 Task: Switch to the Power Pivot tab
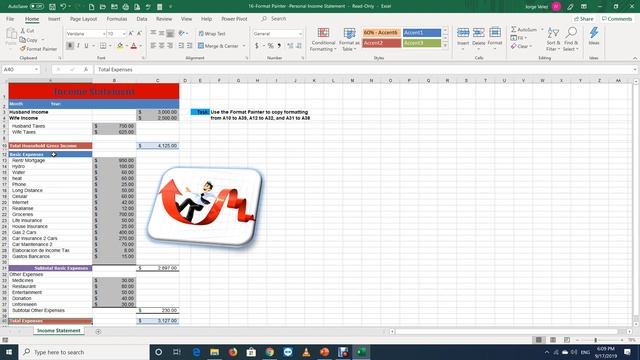234,19
